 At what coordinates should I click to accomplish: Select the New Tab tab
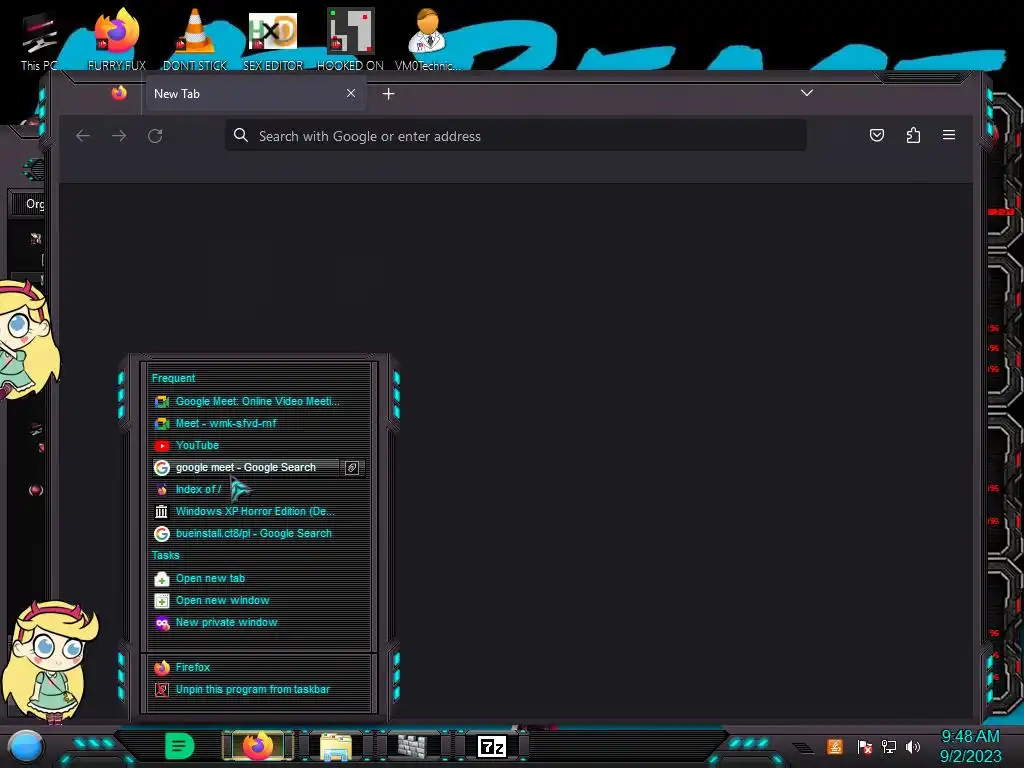click(x=256, y=94)
